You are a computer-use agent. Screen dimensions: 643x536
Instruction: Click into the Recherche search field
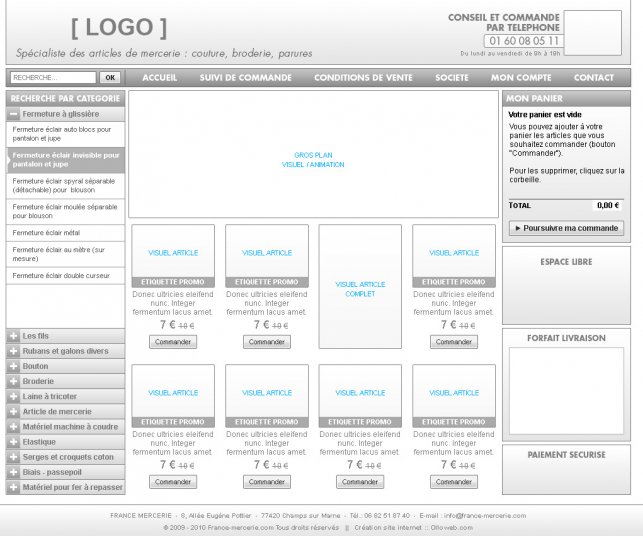coord(52,78)
